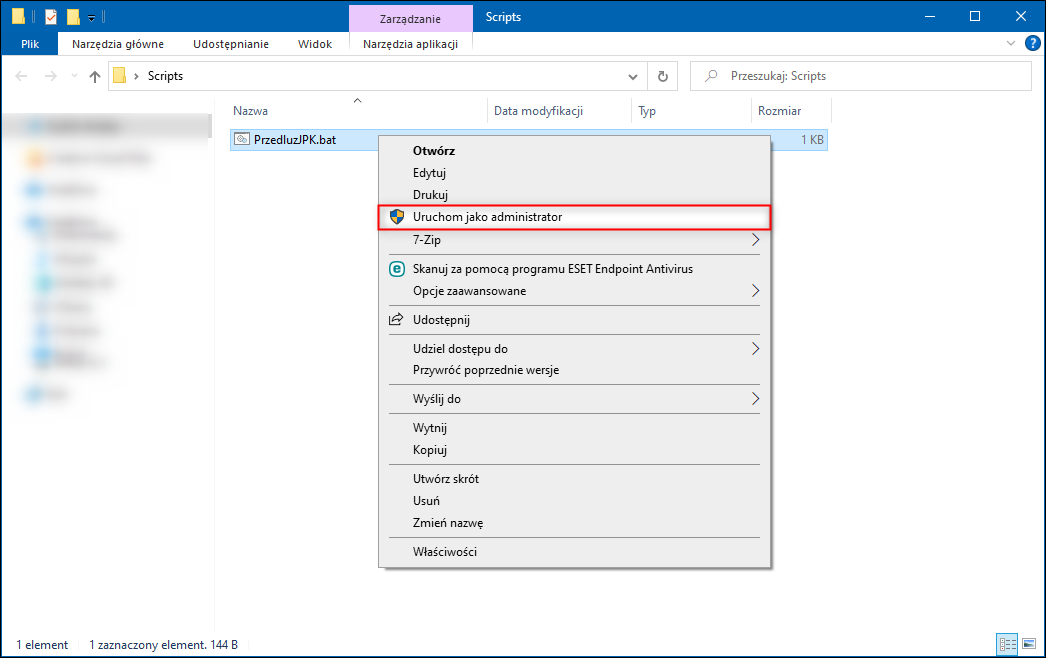Viewport: 1046px width, 658px height.
Task: Open Customize Quick Access Toolbar dropdown
Action: (91, 17)
